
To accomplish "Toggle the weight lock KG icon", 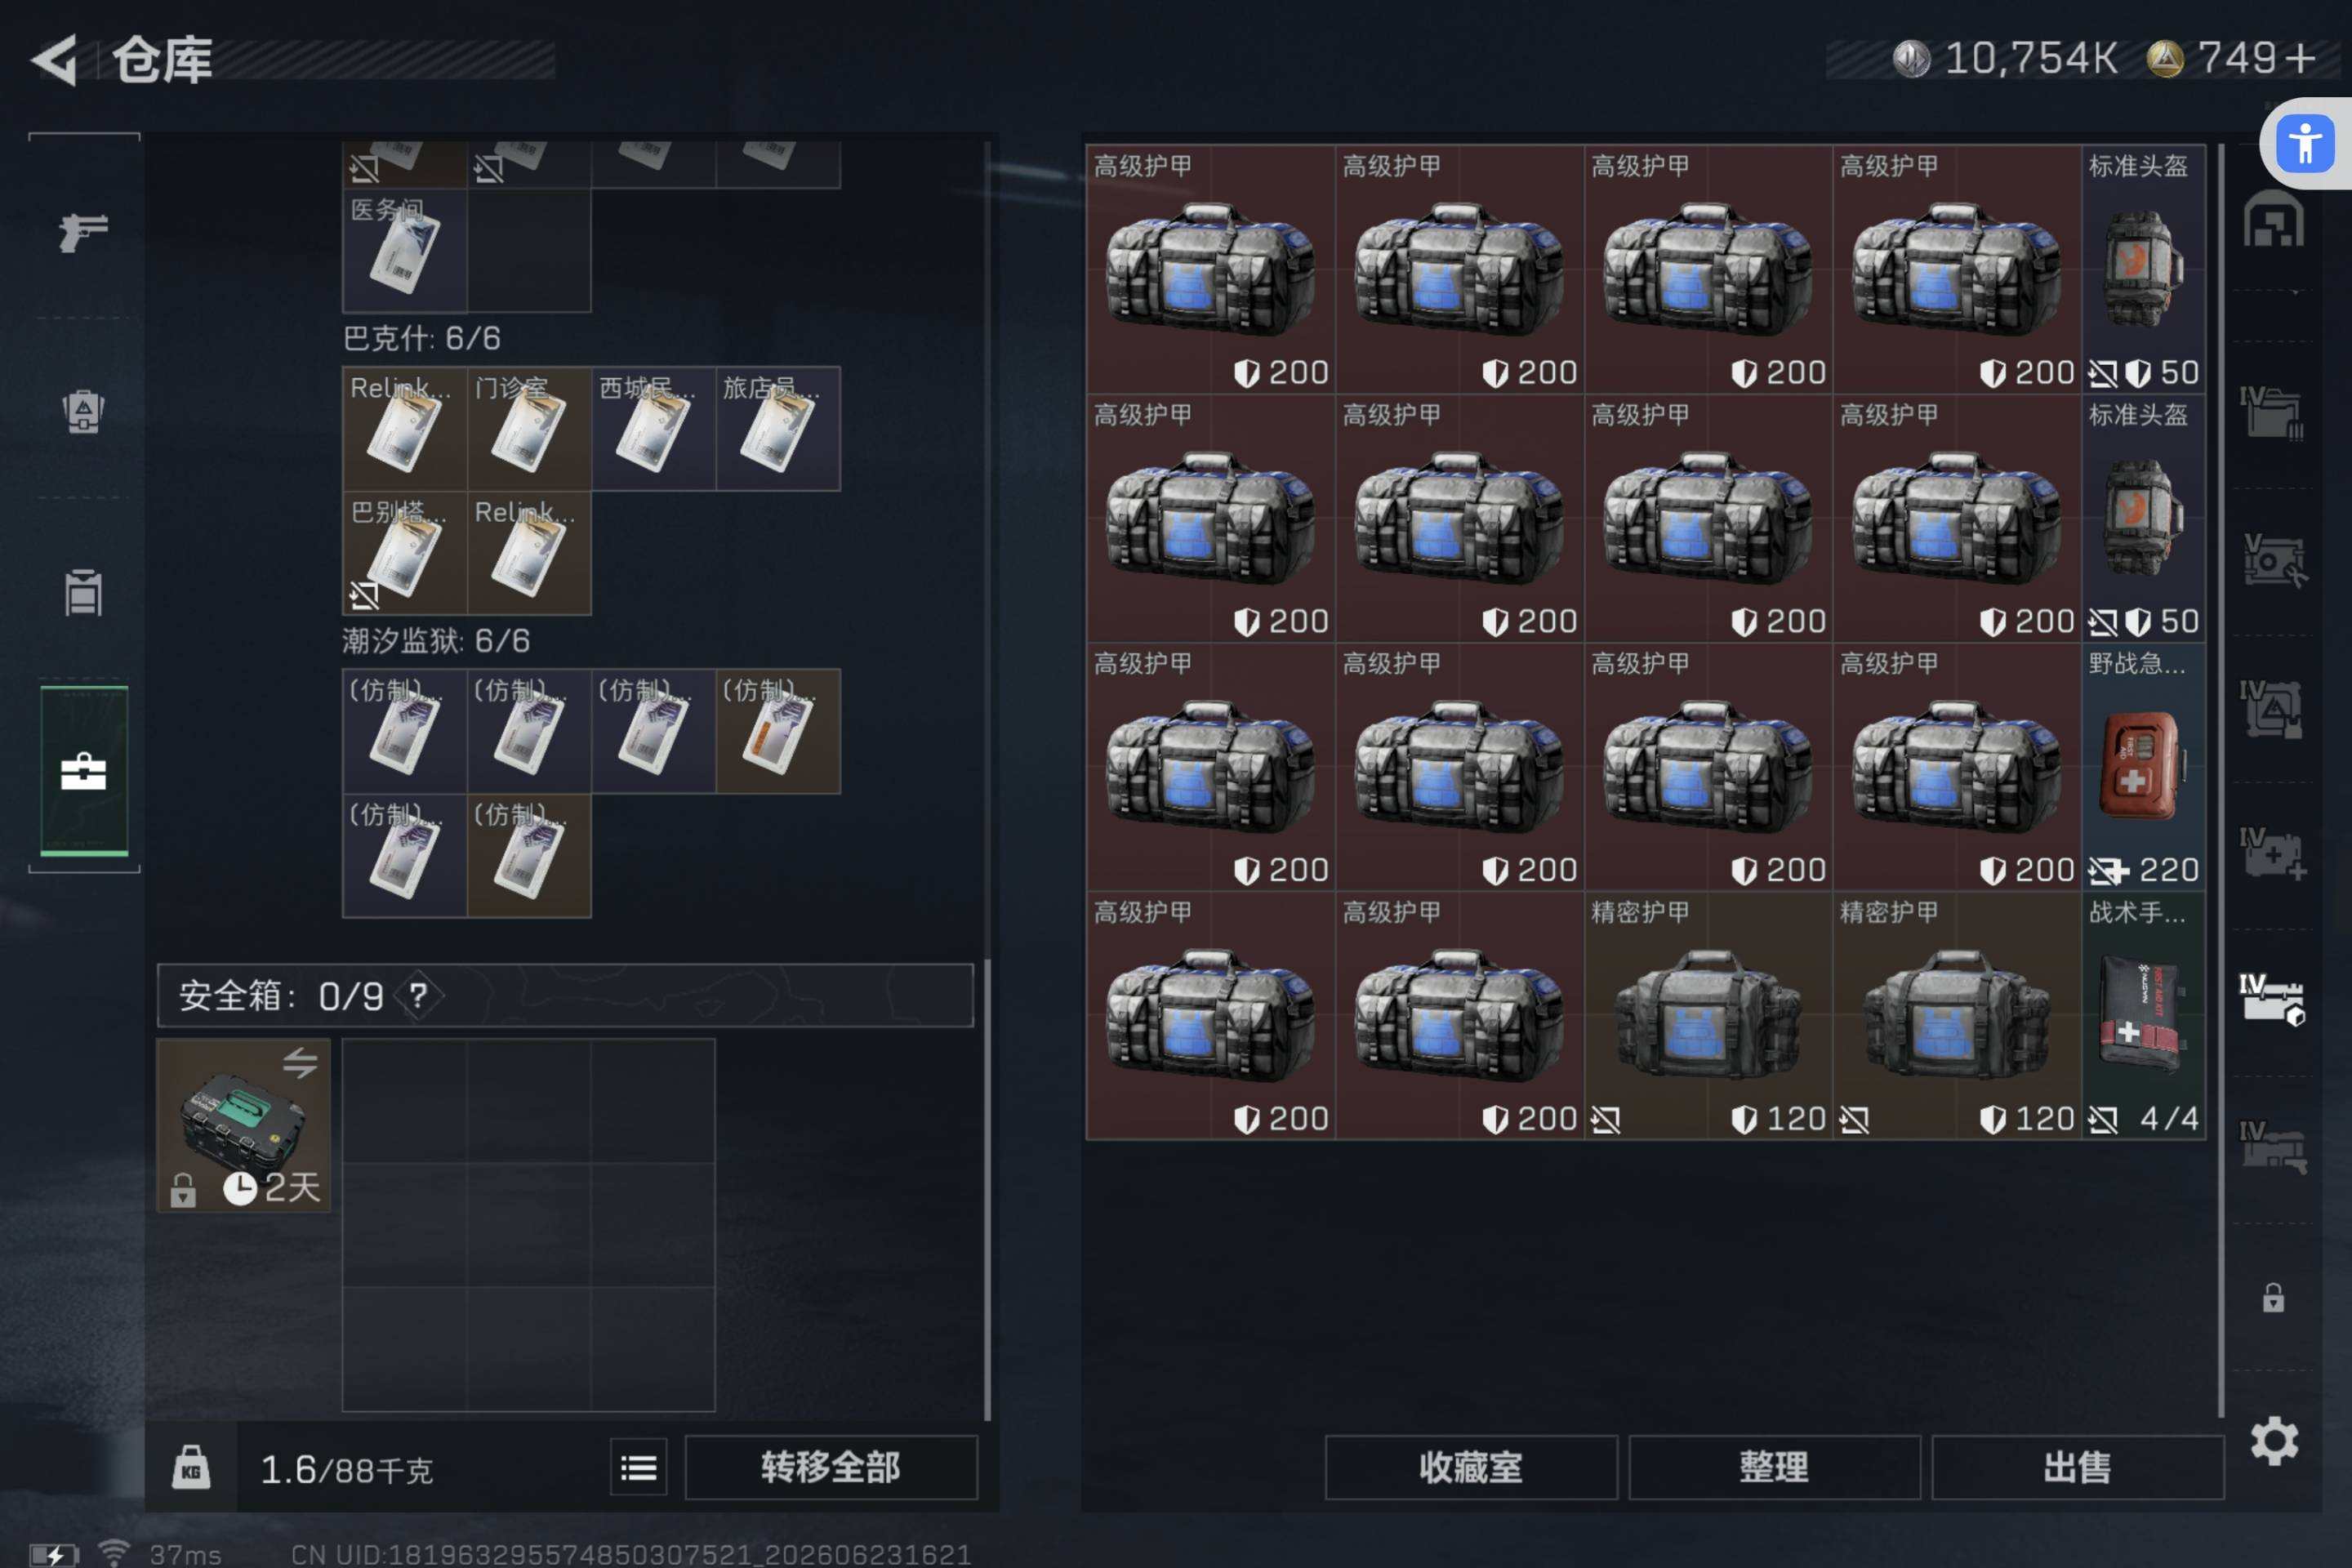I will [191, 1468].
